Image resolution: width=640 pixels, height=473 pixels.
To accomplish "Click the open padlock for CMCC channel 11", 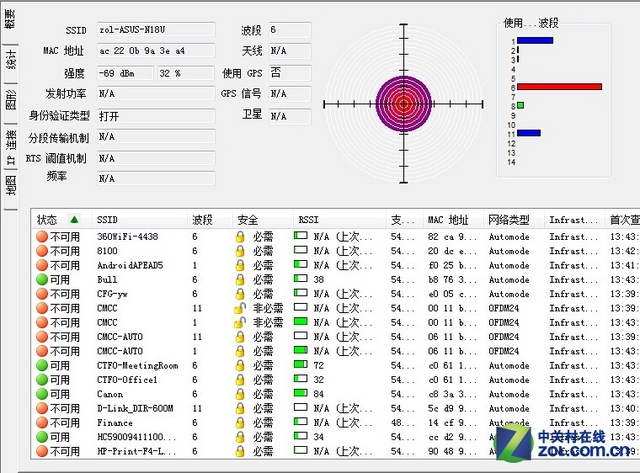I will point(240,308).
